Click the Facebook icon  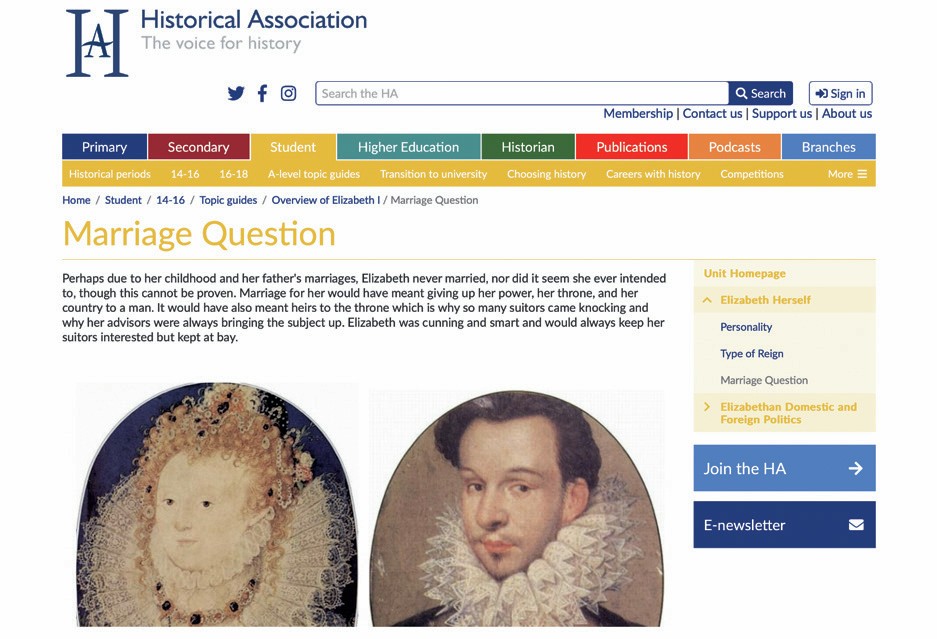tap(262, 93)
